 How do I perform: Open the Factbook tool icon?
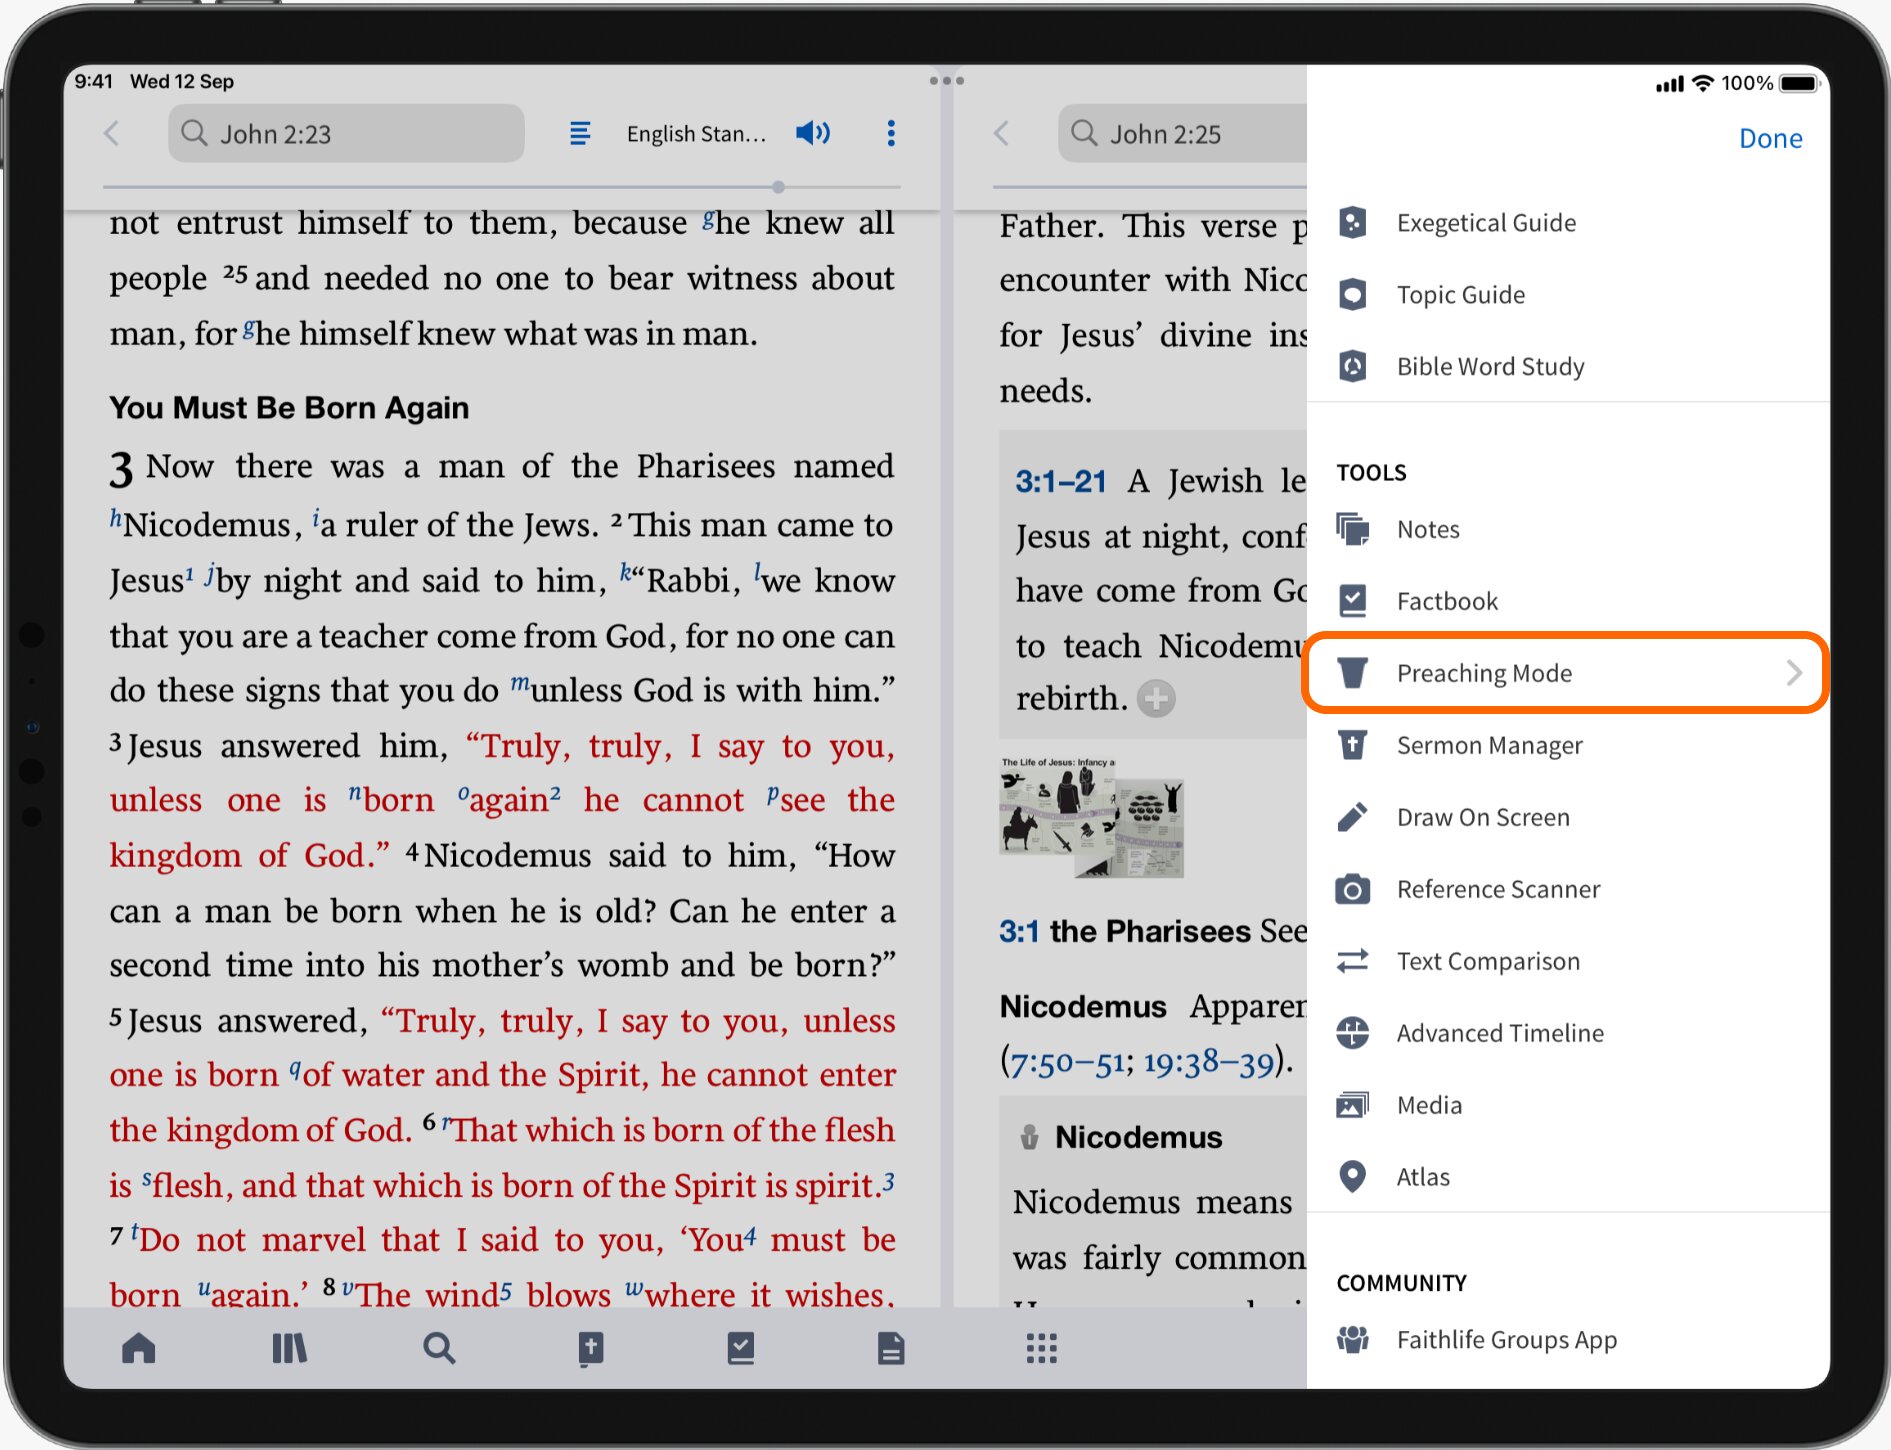(x=1353, y=601)
